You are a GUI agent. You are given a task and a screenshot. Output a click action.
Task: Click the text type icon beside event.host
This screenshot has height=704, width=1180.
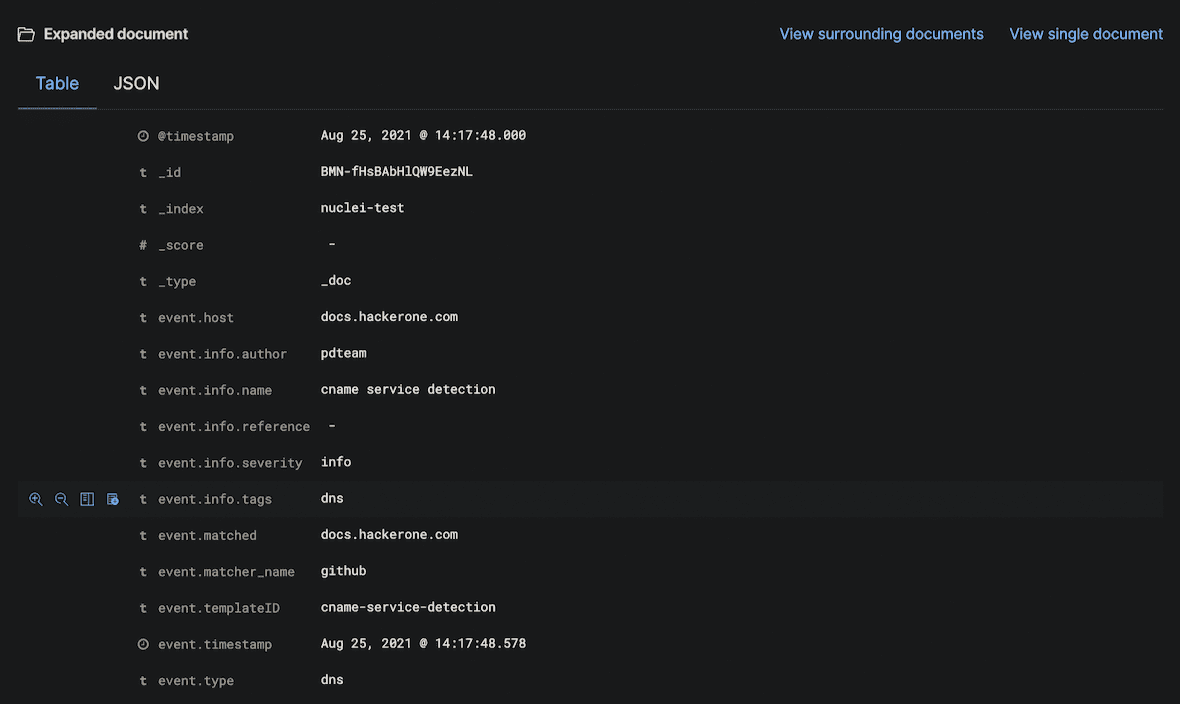pyautogui.click(x=143, y=318)
